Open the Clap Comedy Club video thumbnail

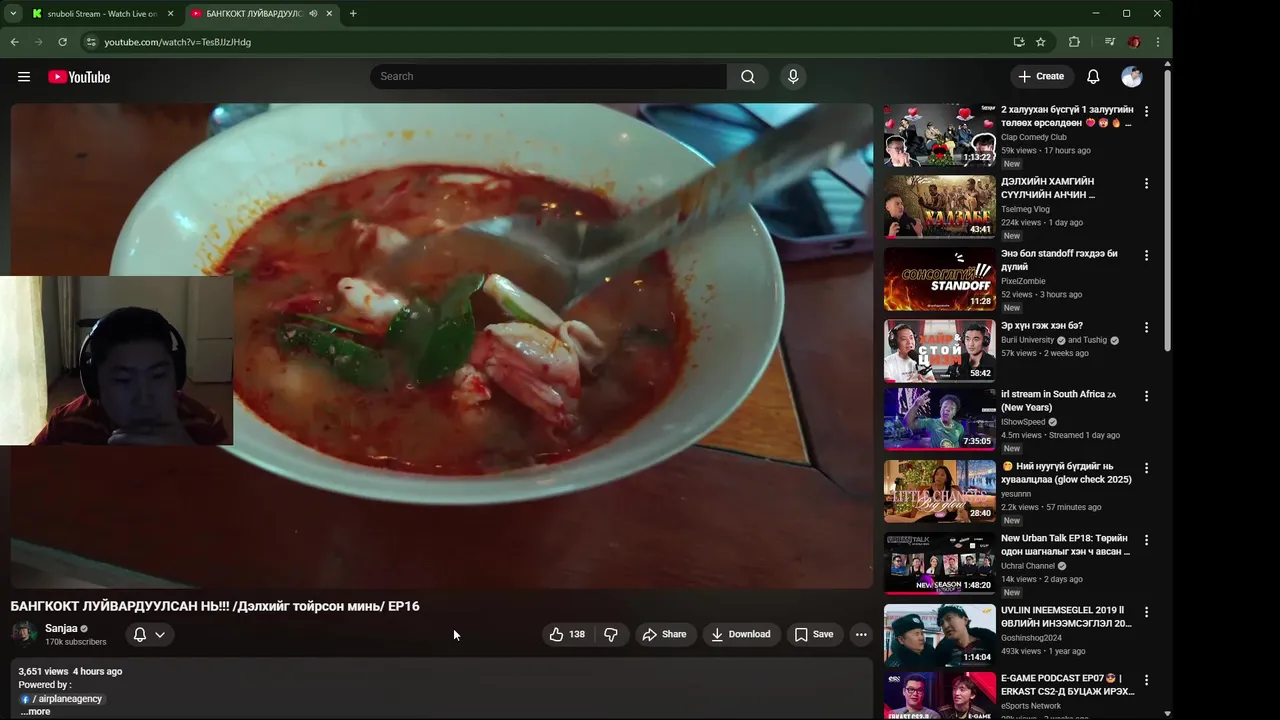(x=939, y=135)
